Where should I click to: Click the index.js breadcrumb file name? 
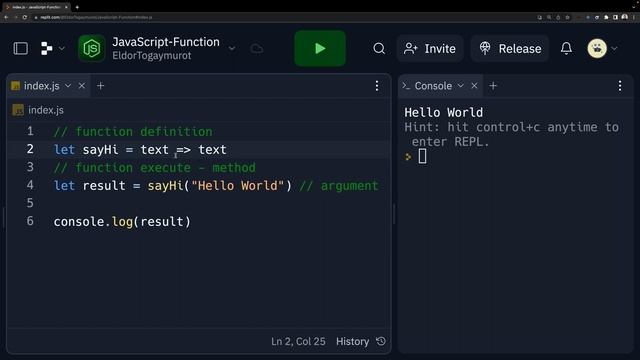click(46, 110)
